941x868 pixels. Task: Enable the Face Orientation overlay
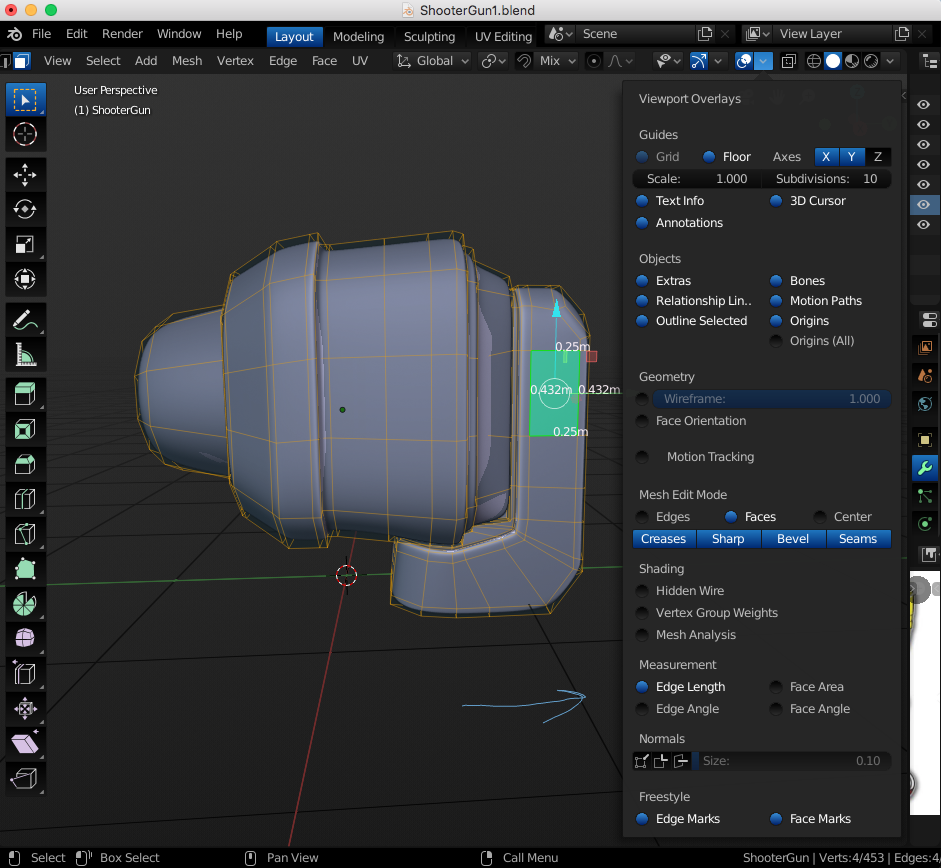(641, 421)
